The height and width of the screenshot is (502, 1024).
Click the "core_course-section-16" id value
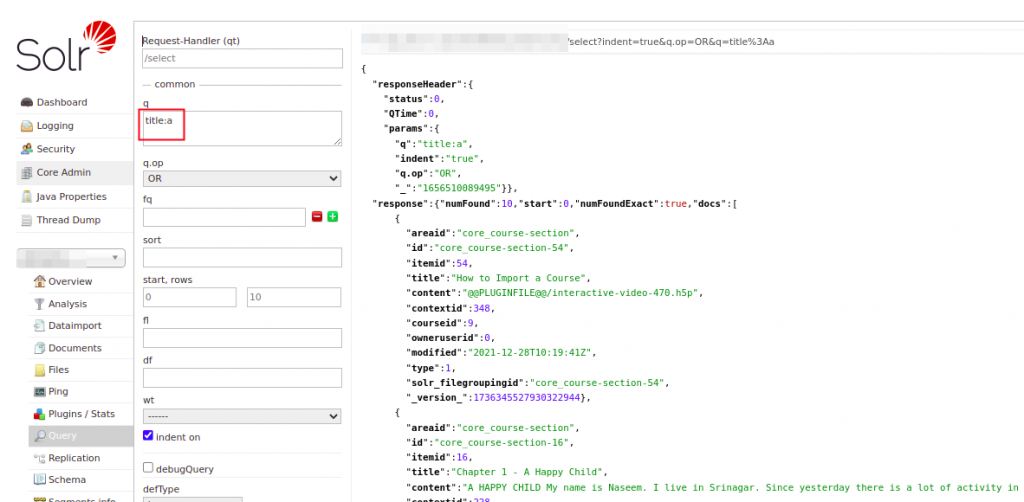tap(504, 443)
